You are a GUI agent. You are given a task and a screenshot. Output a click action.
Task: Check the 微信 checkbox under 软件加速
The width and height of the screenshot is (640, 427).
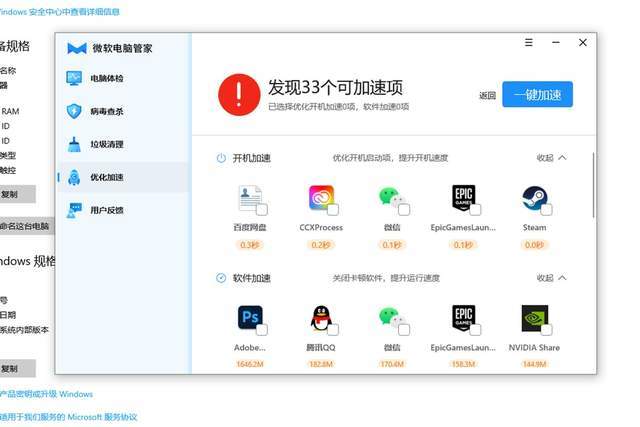[x=404, y=330]
